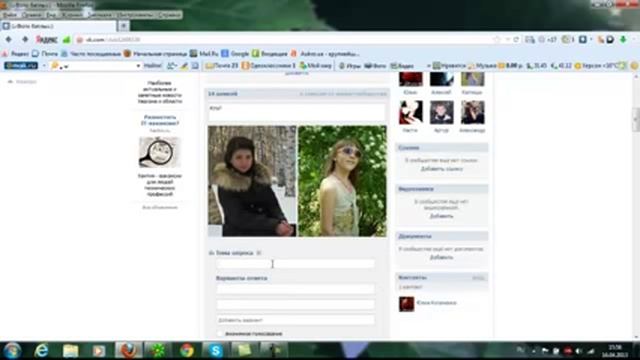Click Добавить ссылку link in Ссылки block
Screen dimensions: 640x360
coord(441,169)
